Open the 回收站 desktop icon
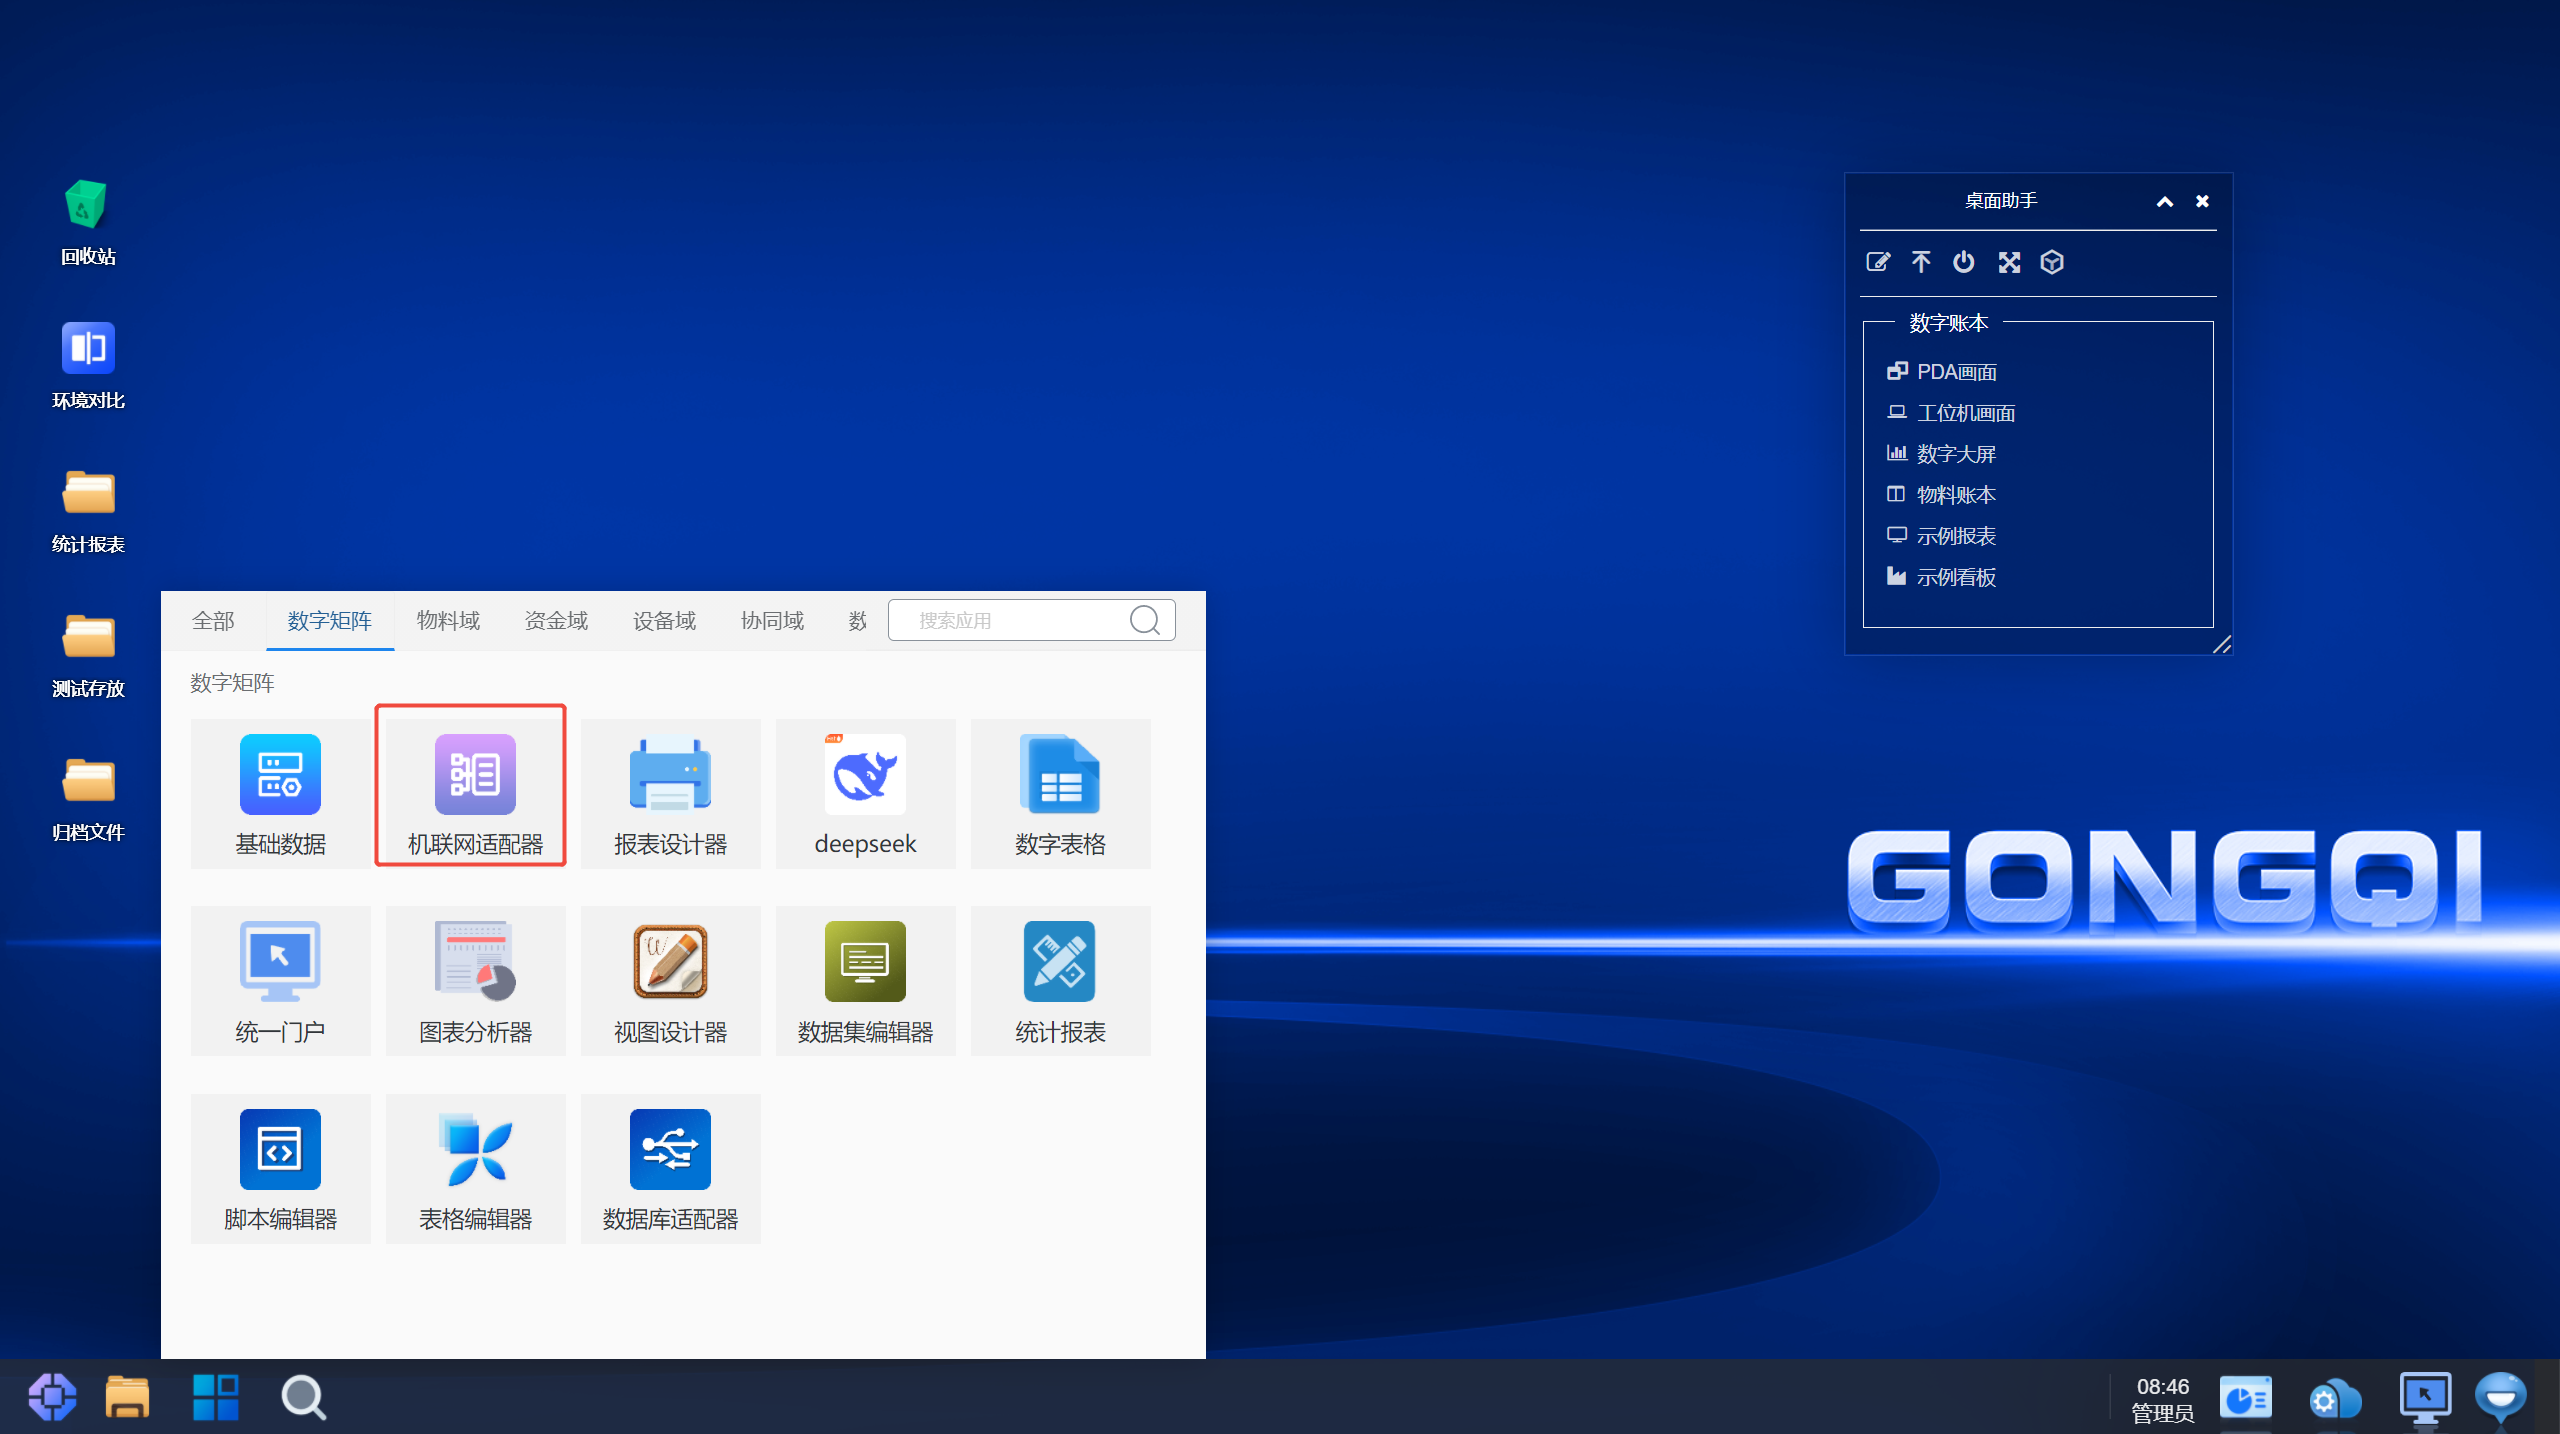This screenshot has width=2560, height=1434. tap(88, 222)
